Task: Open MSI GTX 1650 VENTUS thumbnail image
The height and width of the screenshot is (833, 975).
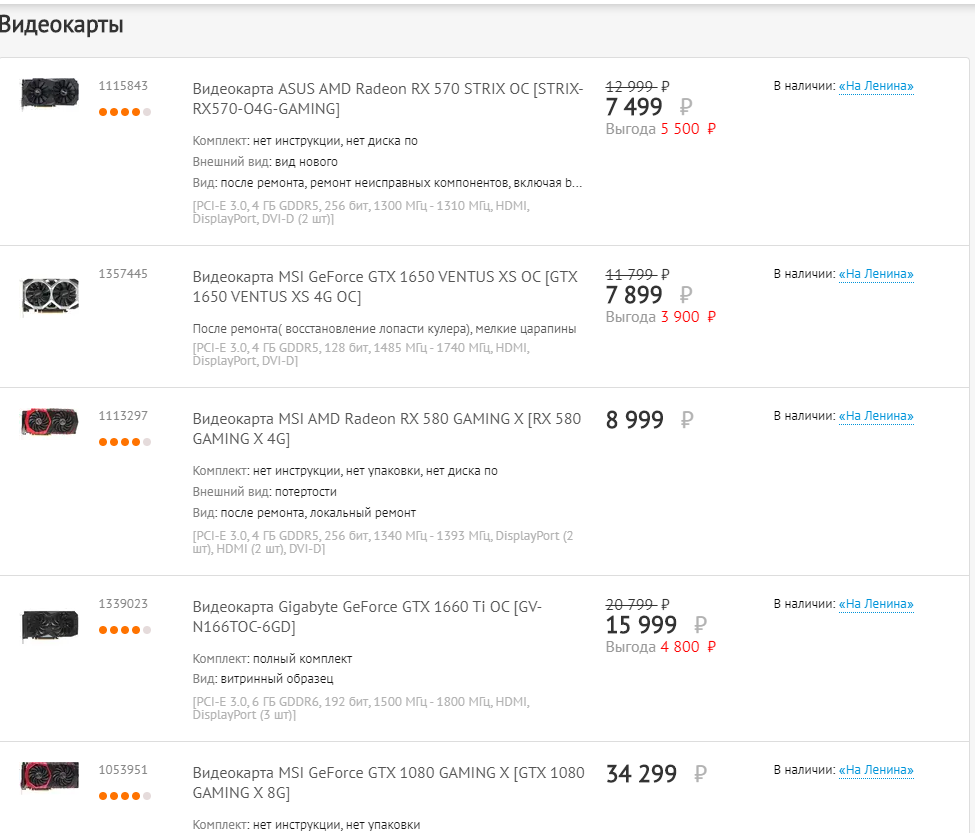Action: (50, 296)
